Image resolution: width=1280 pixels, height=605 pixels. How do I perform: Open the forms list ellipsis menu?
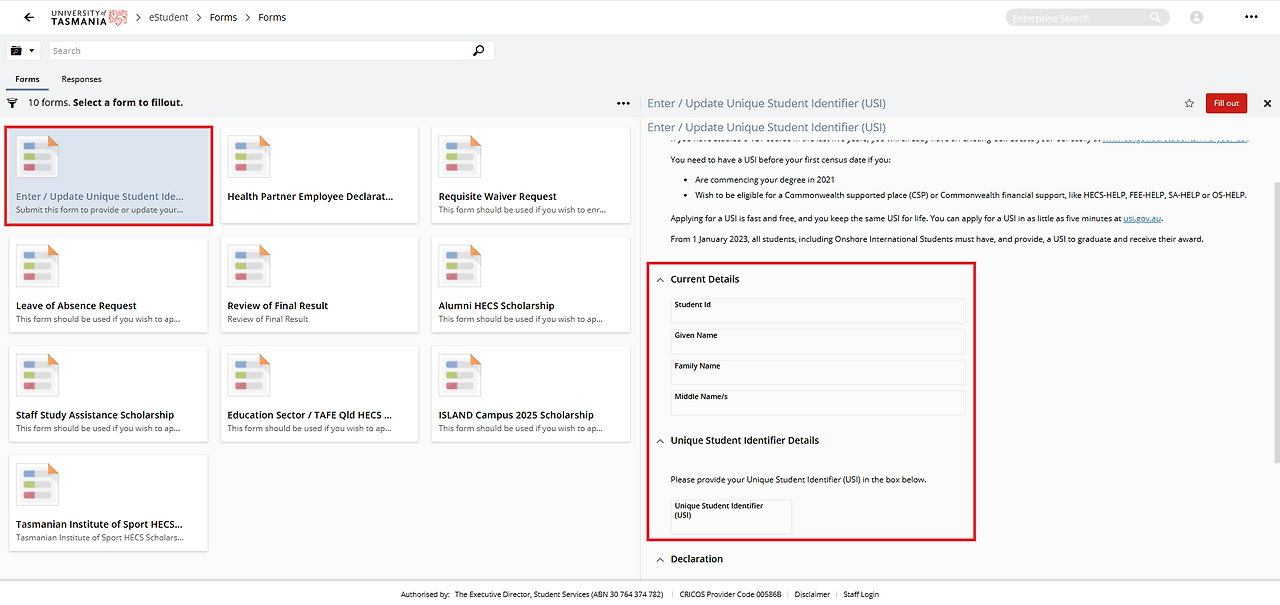click(623, 103)
